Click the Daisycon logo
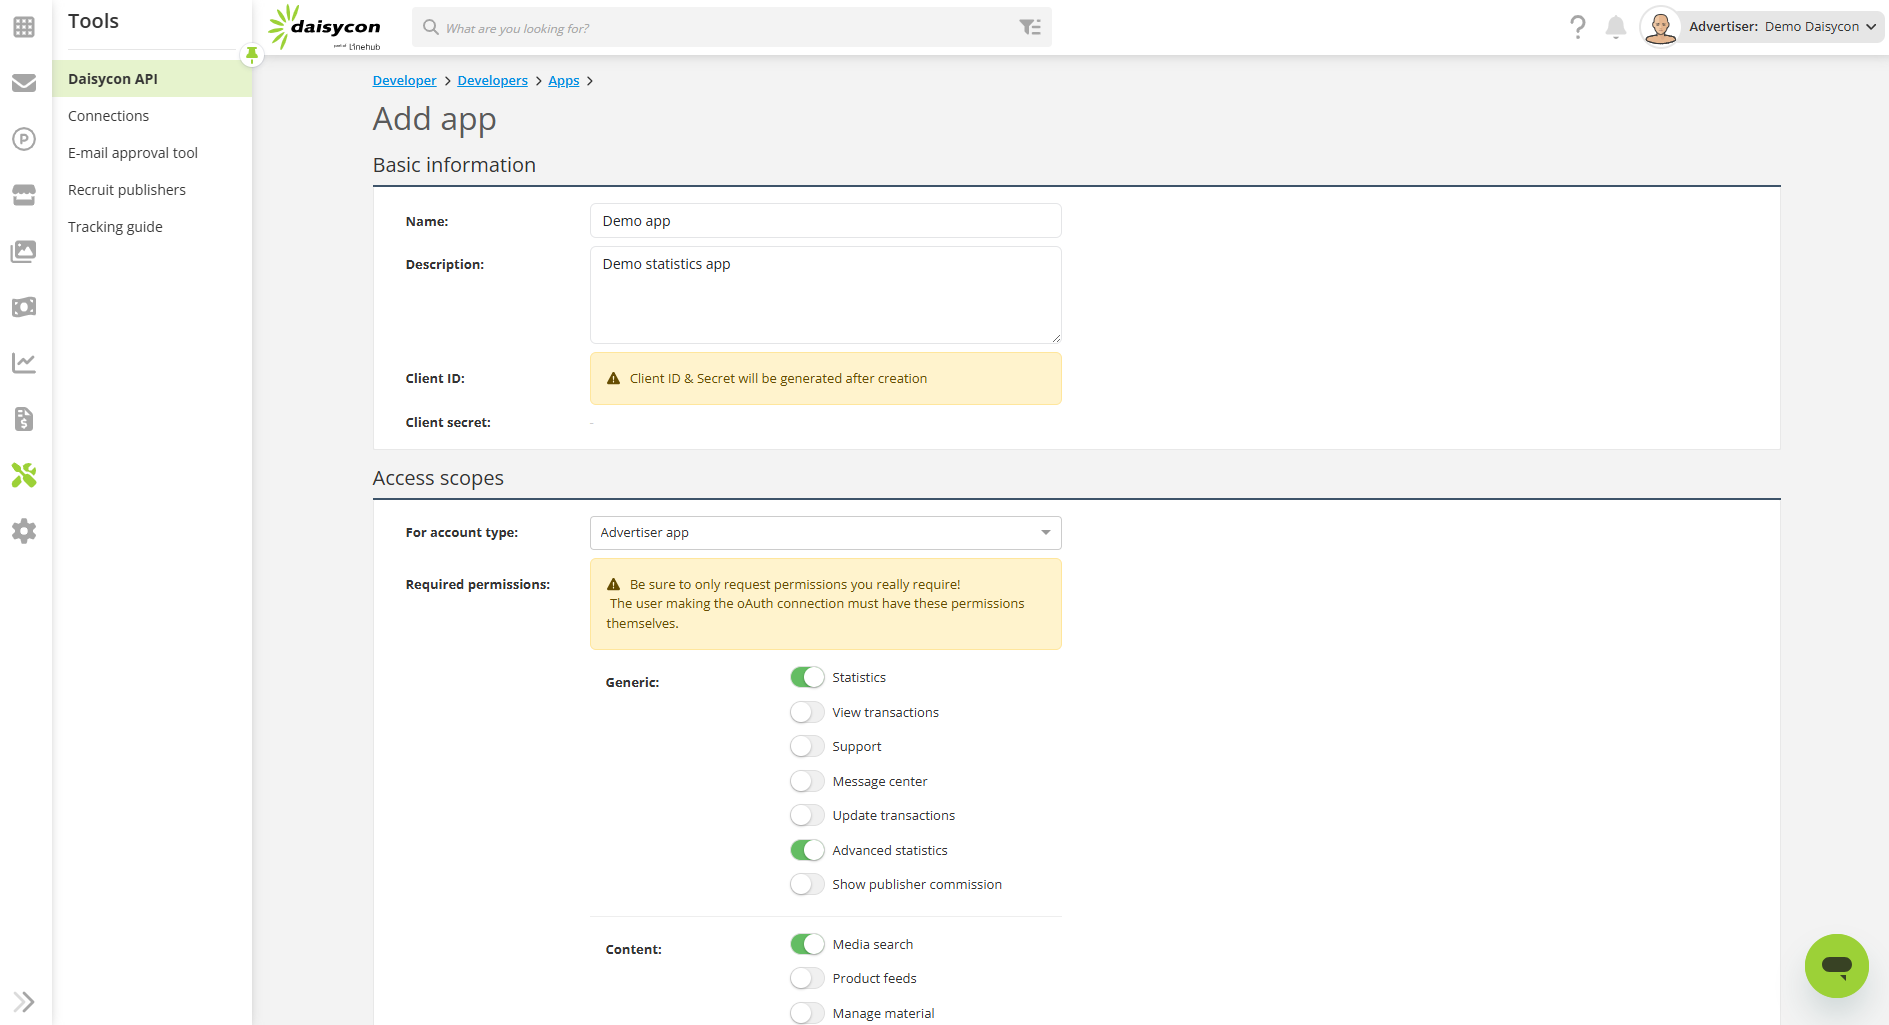1889x1025 pixels. [x=324, y=27]
